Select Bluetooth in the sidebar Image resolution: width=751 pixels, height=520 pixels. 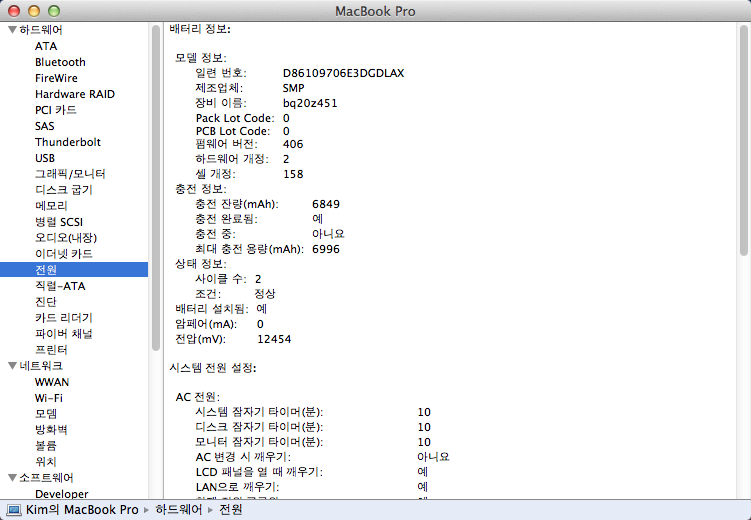[60, 62]
